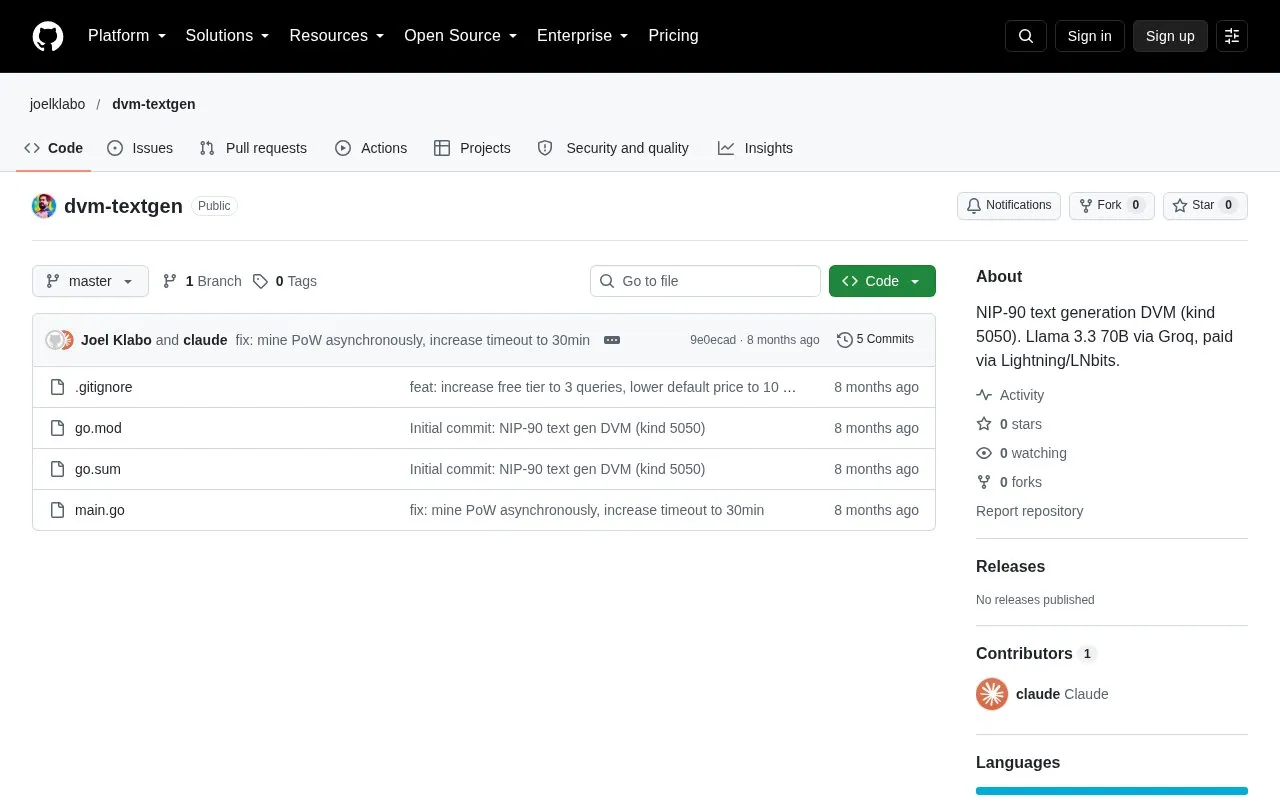Viewport: 1280px width, 800px height.
Task: Open claude Claude contributor name link
Action: [1062, 694]
